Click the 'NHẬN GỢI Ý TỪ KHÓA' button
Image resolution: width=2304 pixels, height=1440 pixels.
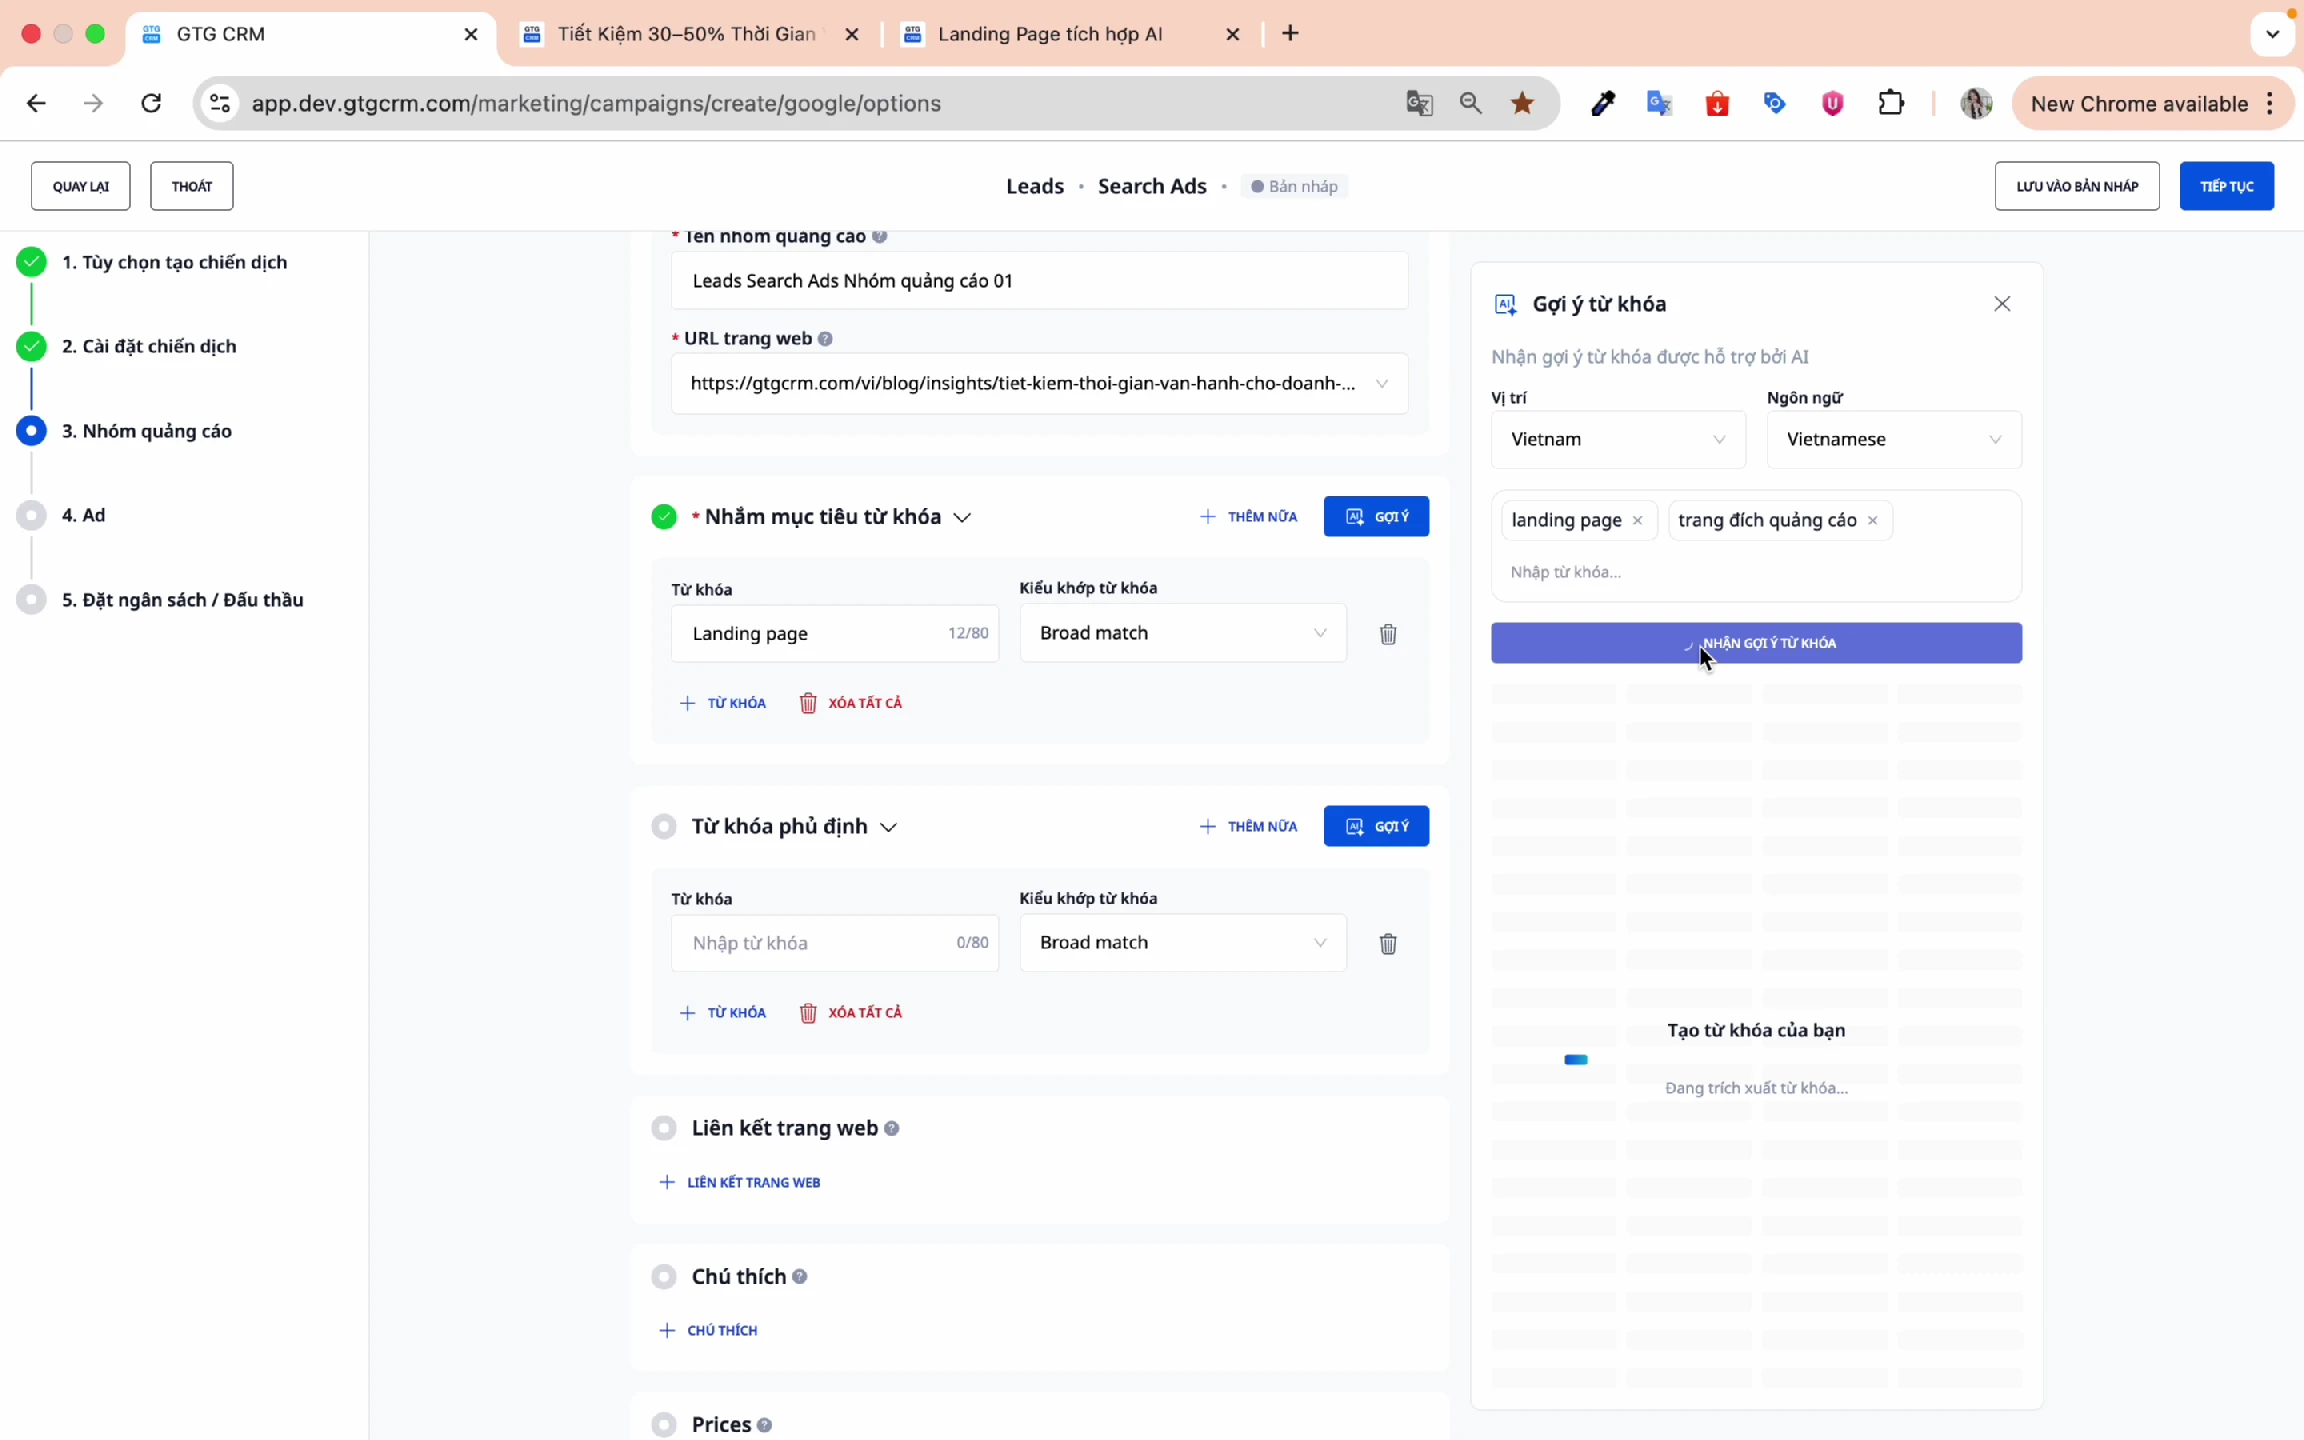1756,643
